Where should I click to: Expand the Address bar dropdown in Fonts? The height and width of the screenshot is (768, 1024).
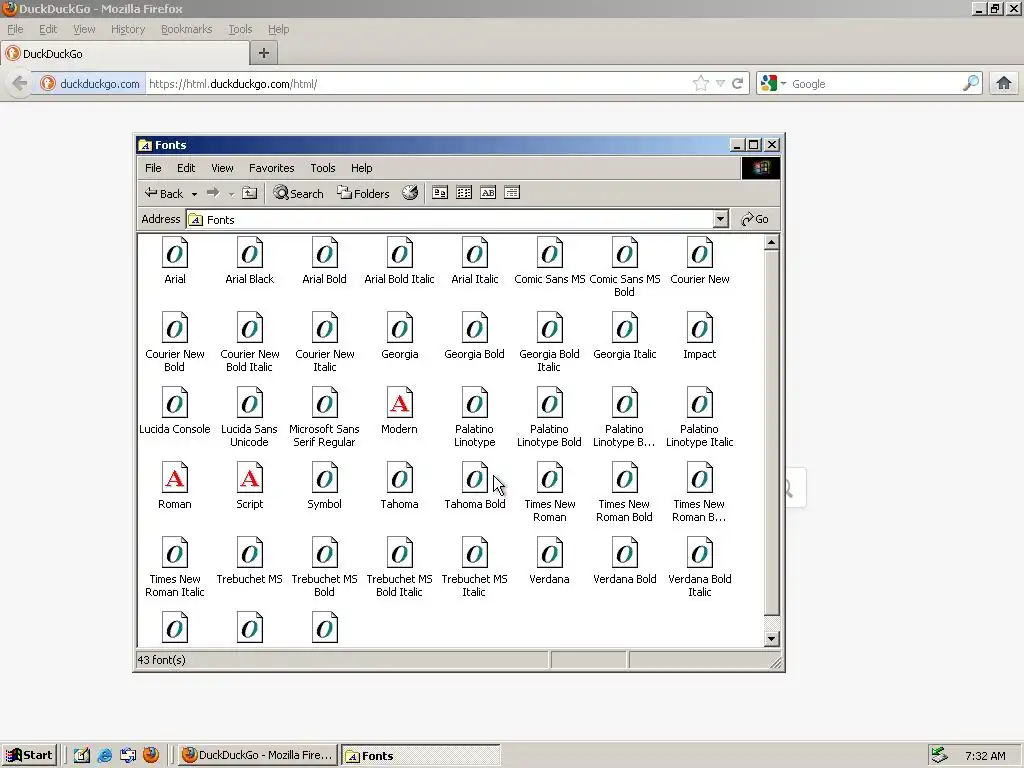coord(721,219)
